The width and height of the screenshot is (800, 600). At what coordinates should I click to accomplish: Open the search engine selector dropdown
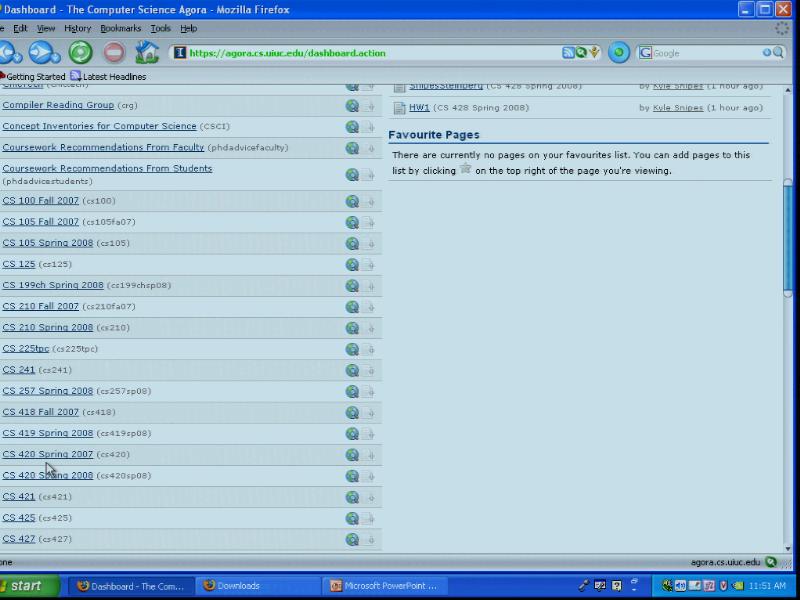(x=646, y=53)
